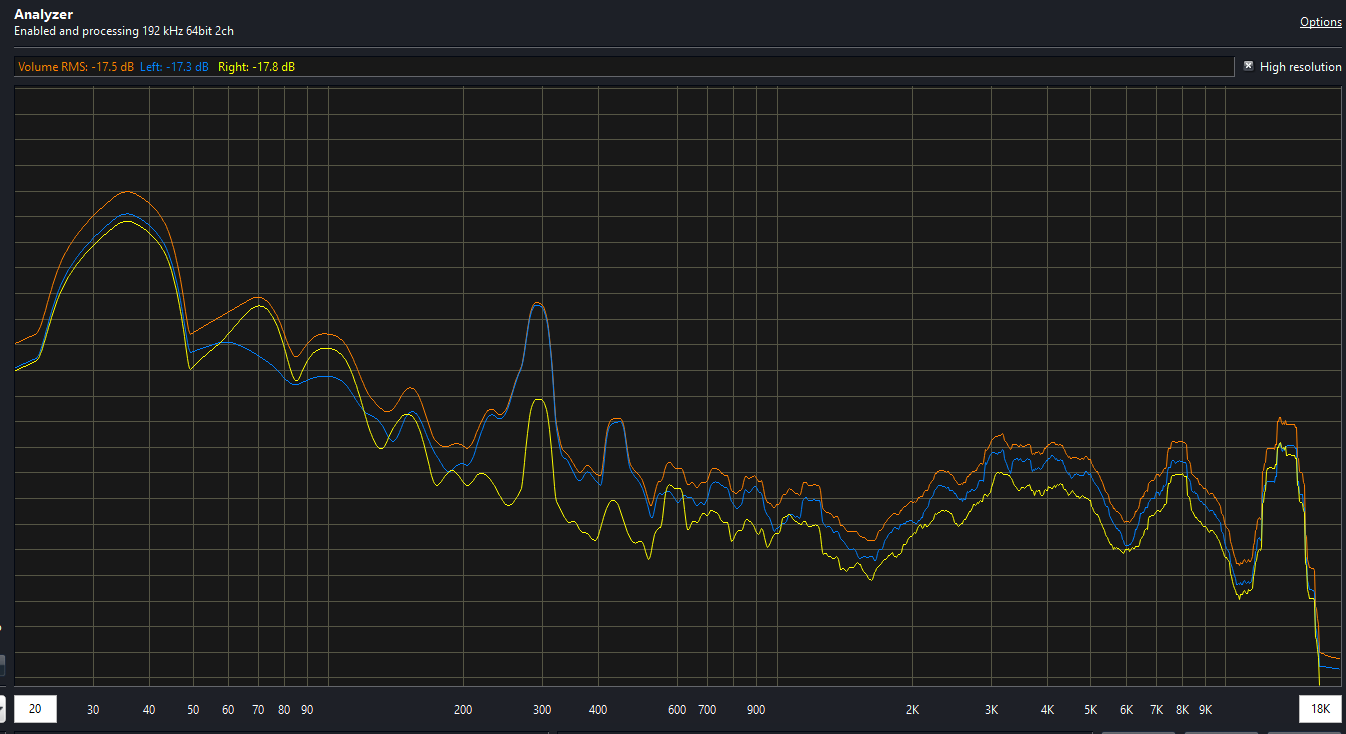Click the 600 frequency axis label

pyautogui.click(x=677, y=710)
